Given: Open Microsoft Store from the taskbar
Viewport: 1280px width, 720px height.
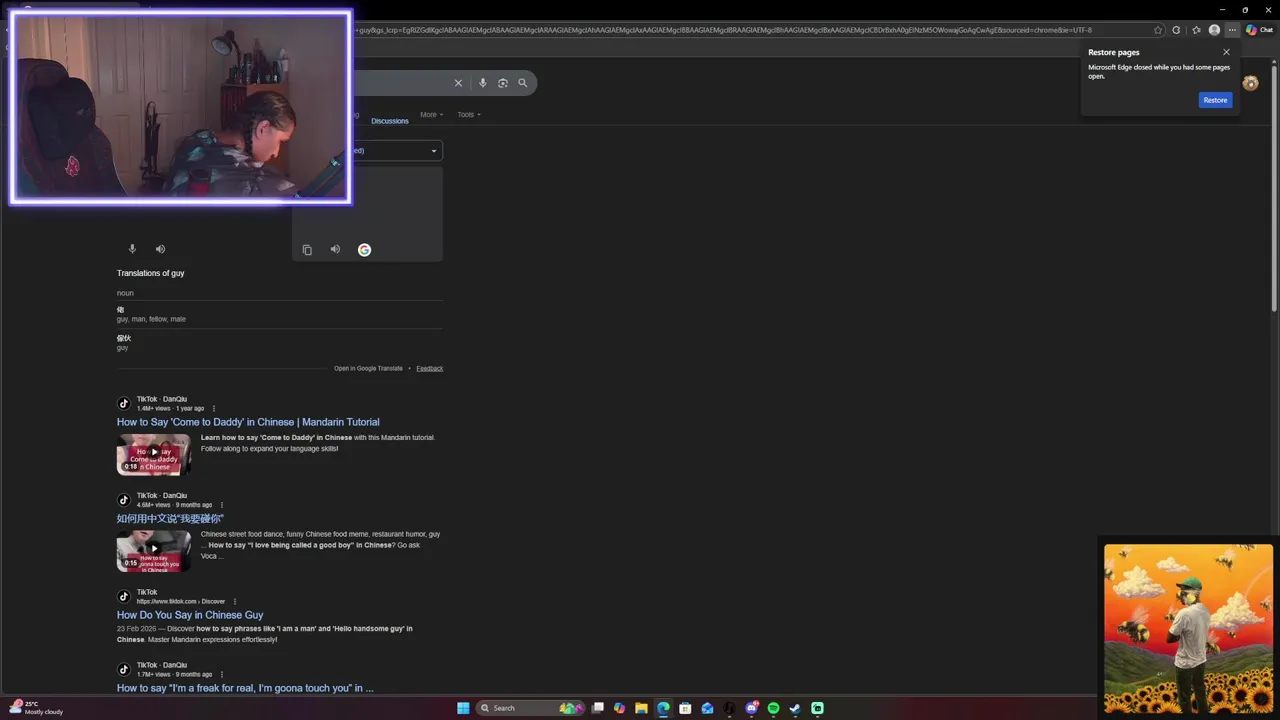Looking at the screenshot, I should click(685, 708).
